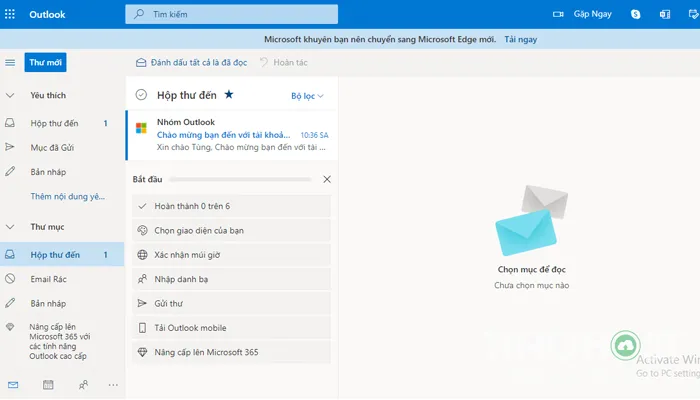Open Mục đã Gửi folder
The image size is (700, 400).
pyautogui.click(x=62, y=147)
